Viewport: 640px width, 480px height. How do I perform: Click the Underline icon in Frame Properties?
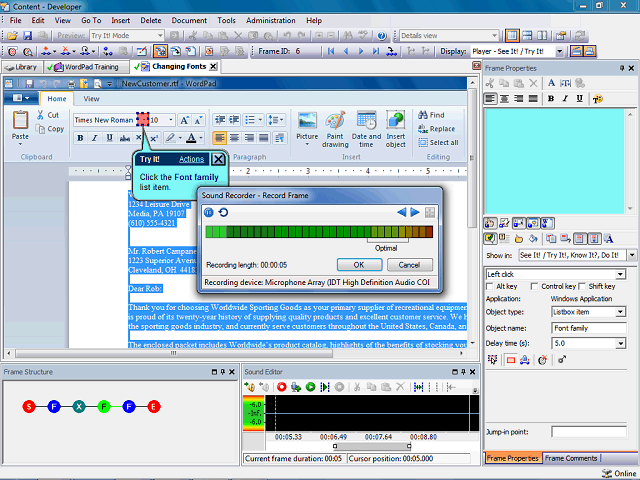tap(580, 99)
